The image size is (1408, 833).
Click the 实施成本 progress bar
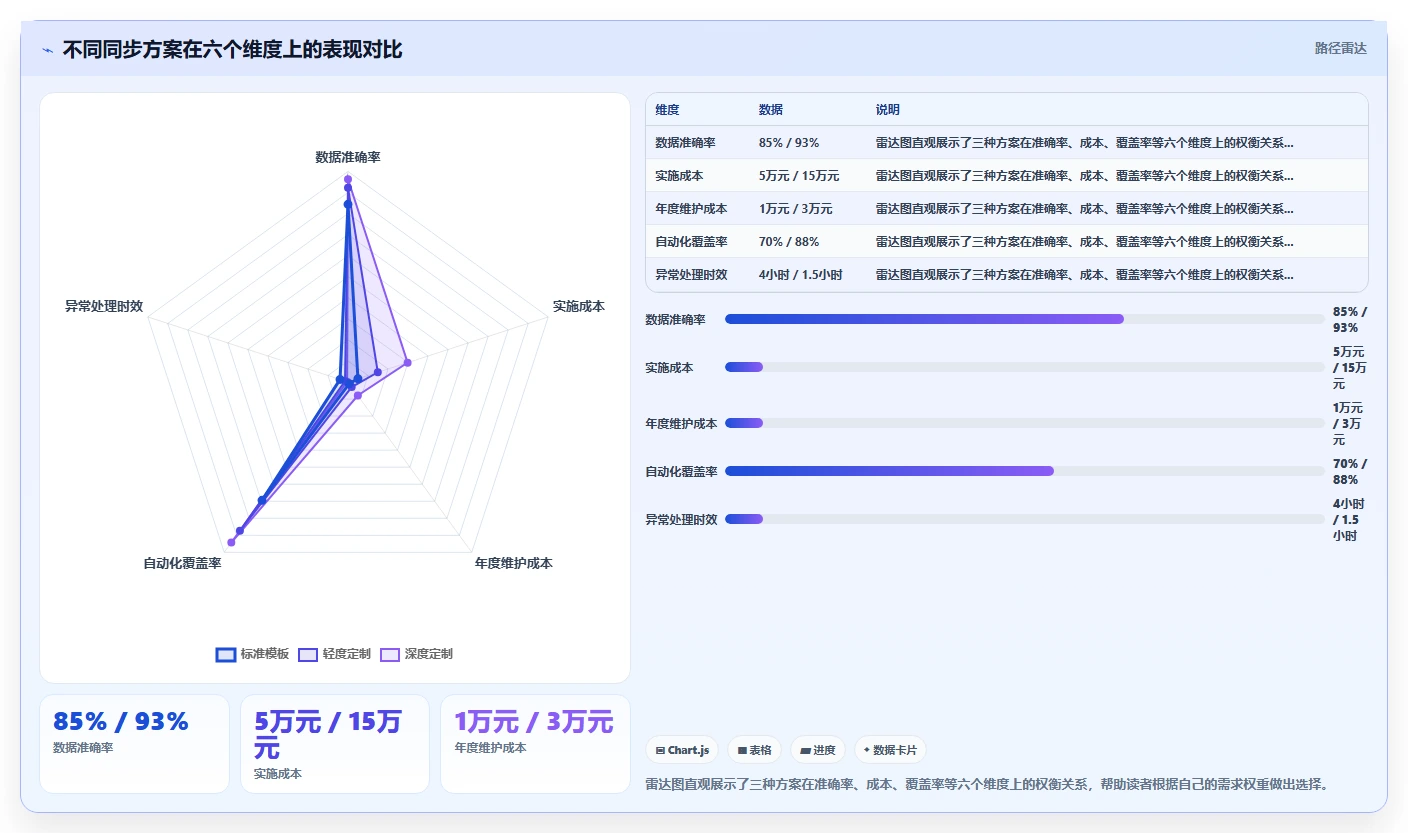(1024, 367)
